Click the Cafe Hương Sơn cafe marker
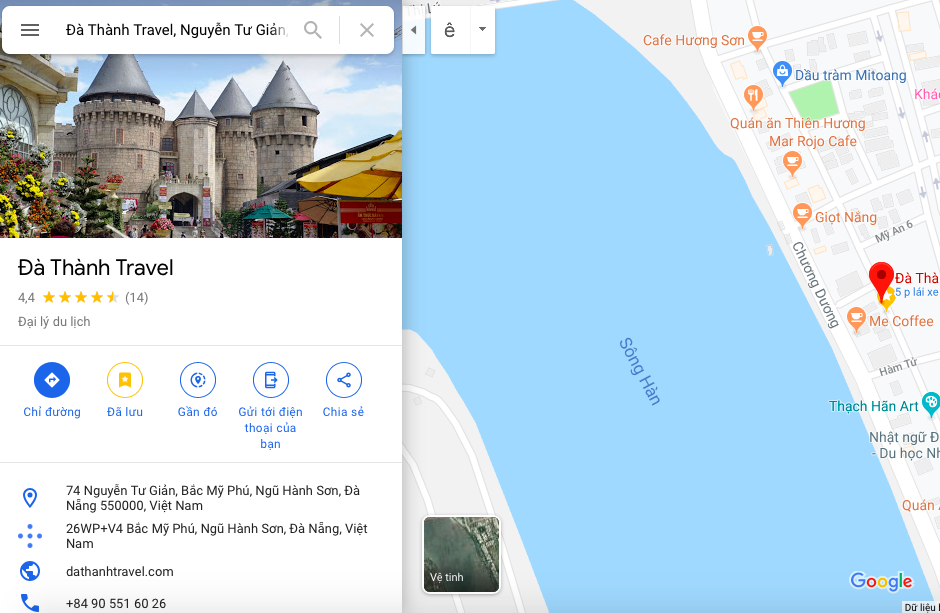Viewport: 940px width, 613px height. tap(757, 38)
